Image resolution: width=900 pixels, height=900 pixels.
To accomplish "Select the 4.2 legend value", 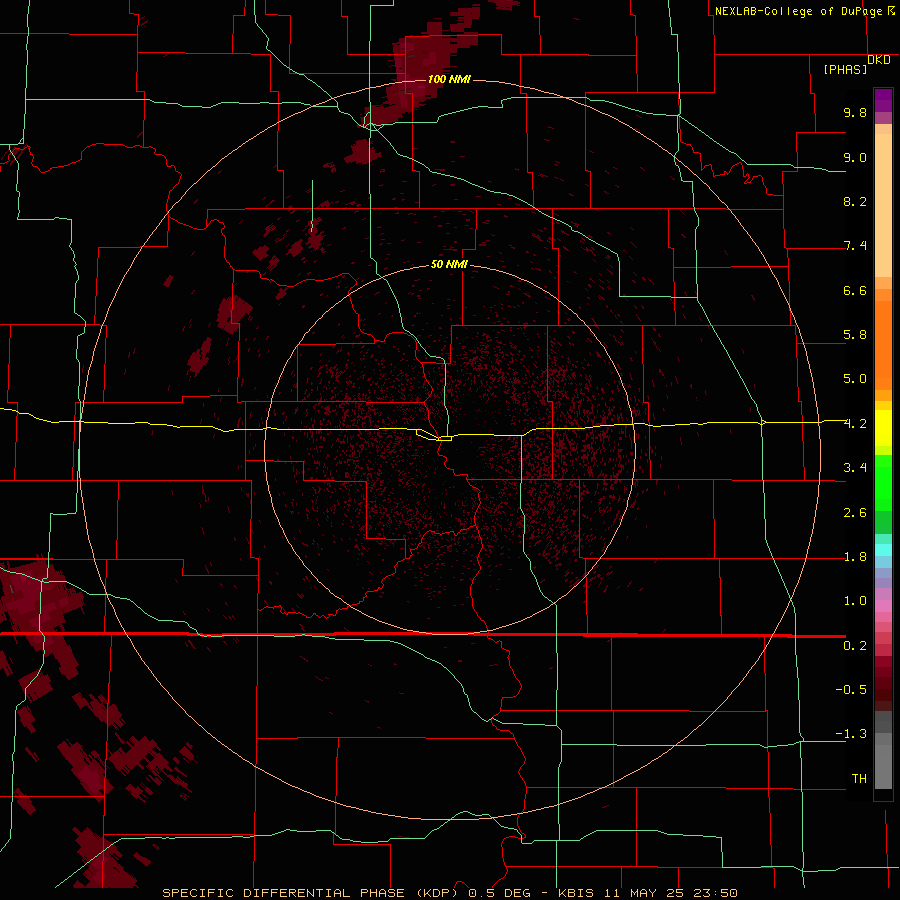I will coord(855,424).
